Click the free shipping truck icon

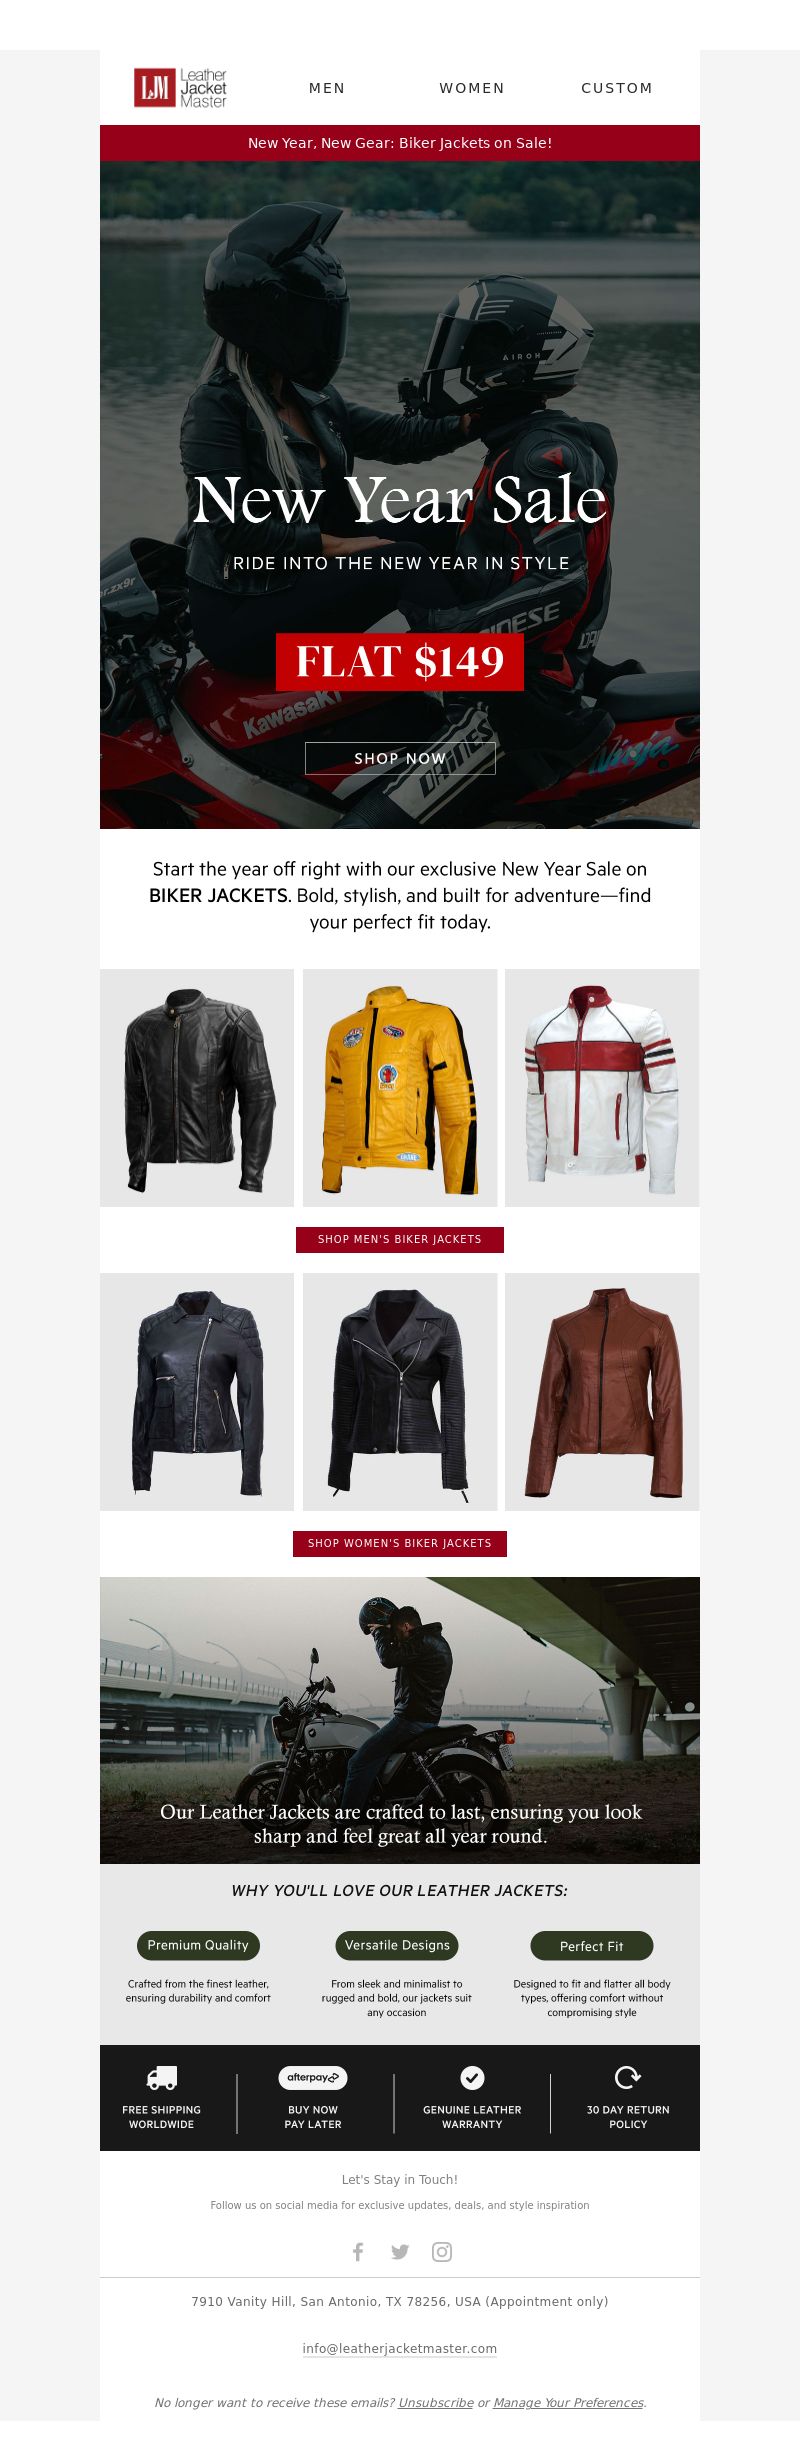162,2077
